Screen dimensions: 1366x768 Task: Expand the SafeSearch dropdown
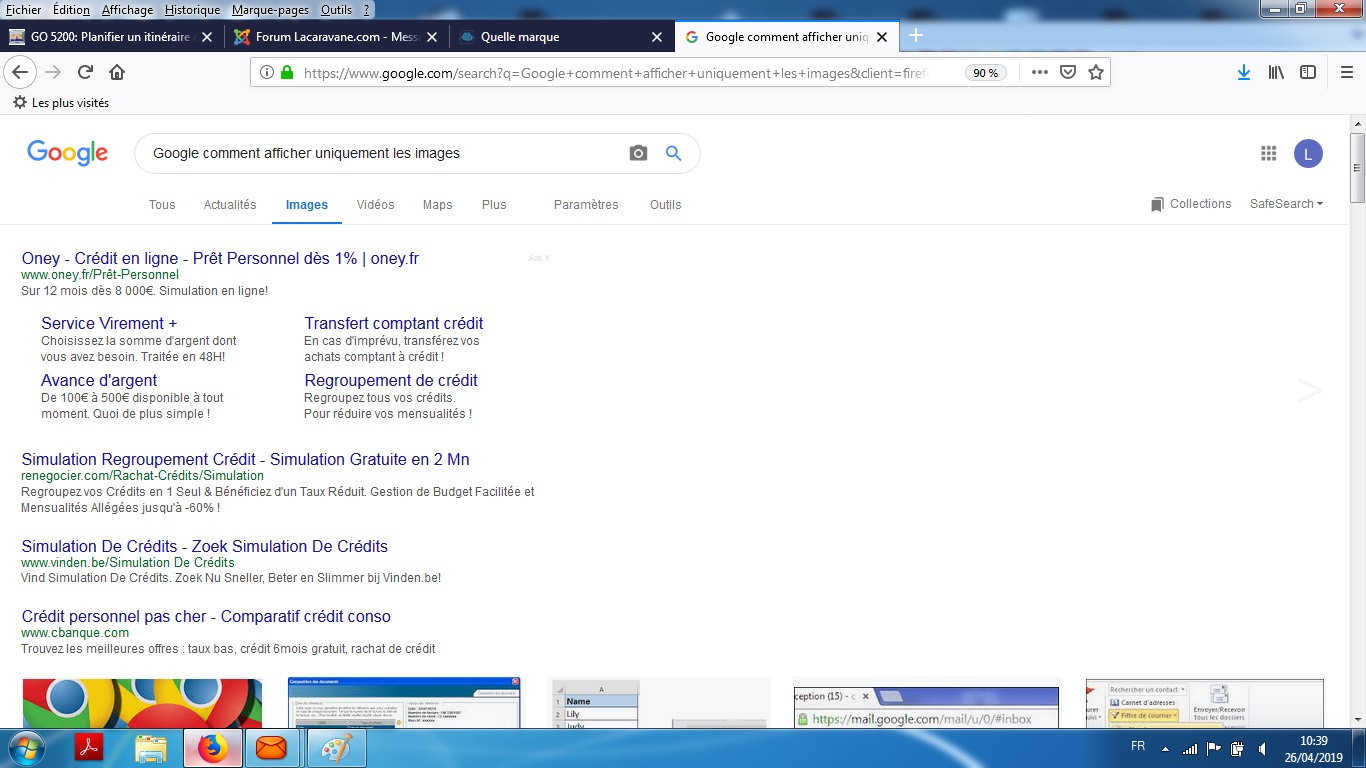[x=1286, y=204]
